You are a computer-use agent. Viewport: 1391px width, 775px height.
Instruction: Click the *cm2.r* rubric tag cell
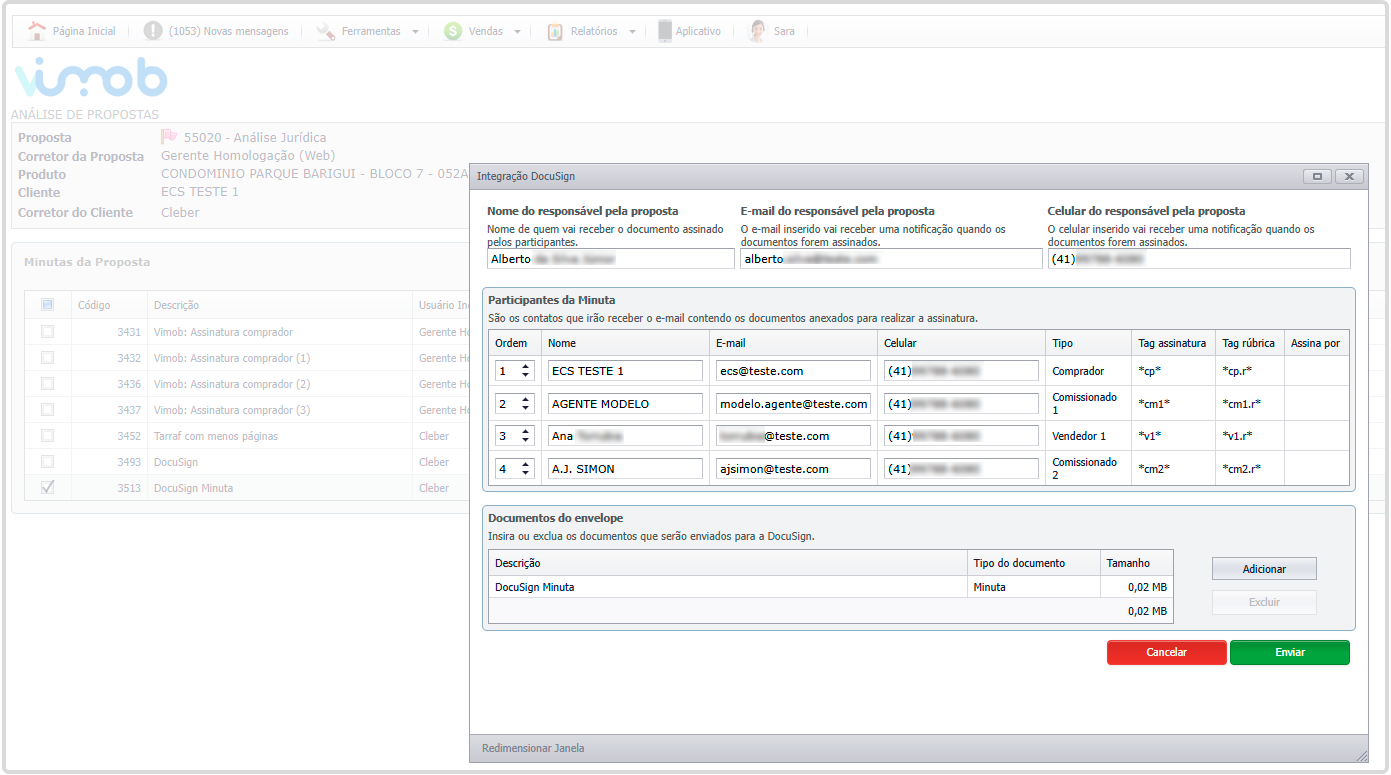point(1249,469)
